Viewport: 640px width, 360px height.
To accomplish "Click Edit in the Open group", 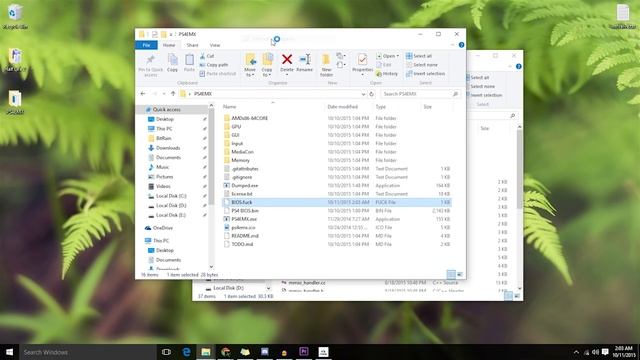I will (x=384, y=65).
